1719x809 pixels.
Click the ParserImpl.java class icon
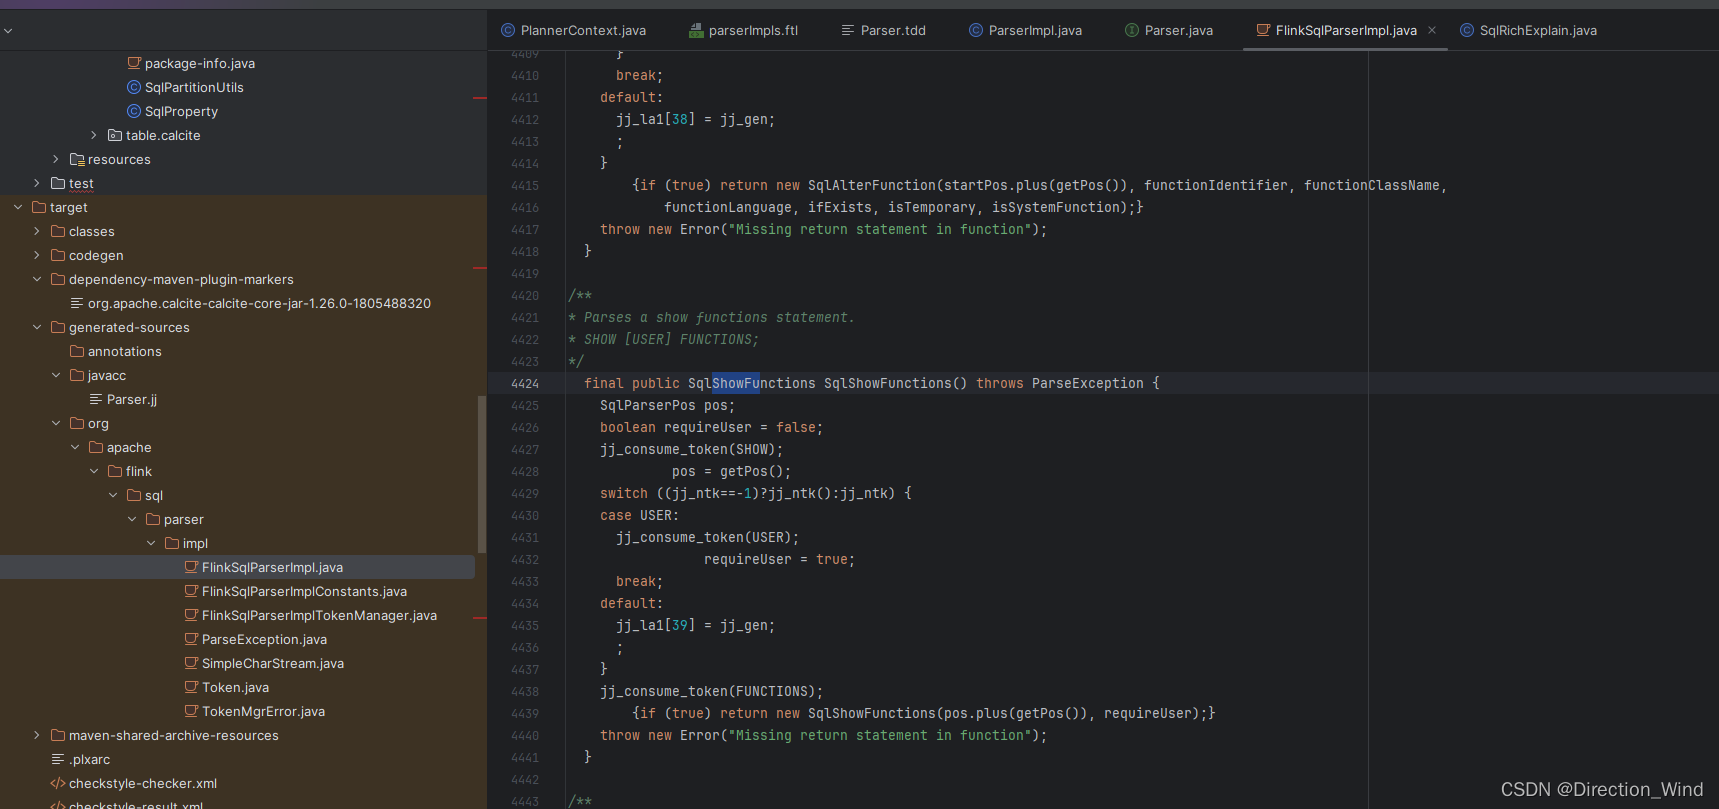tap(976, 30)
